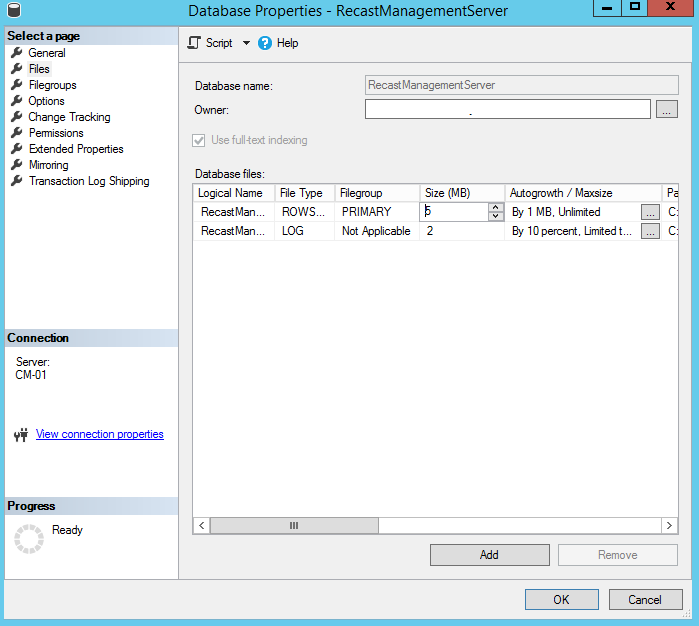Open the Options page
The width and height of the screenshot is (699, 626).
[46, 101]
